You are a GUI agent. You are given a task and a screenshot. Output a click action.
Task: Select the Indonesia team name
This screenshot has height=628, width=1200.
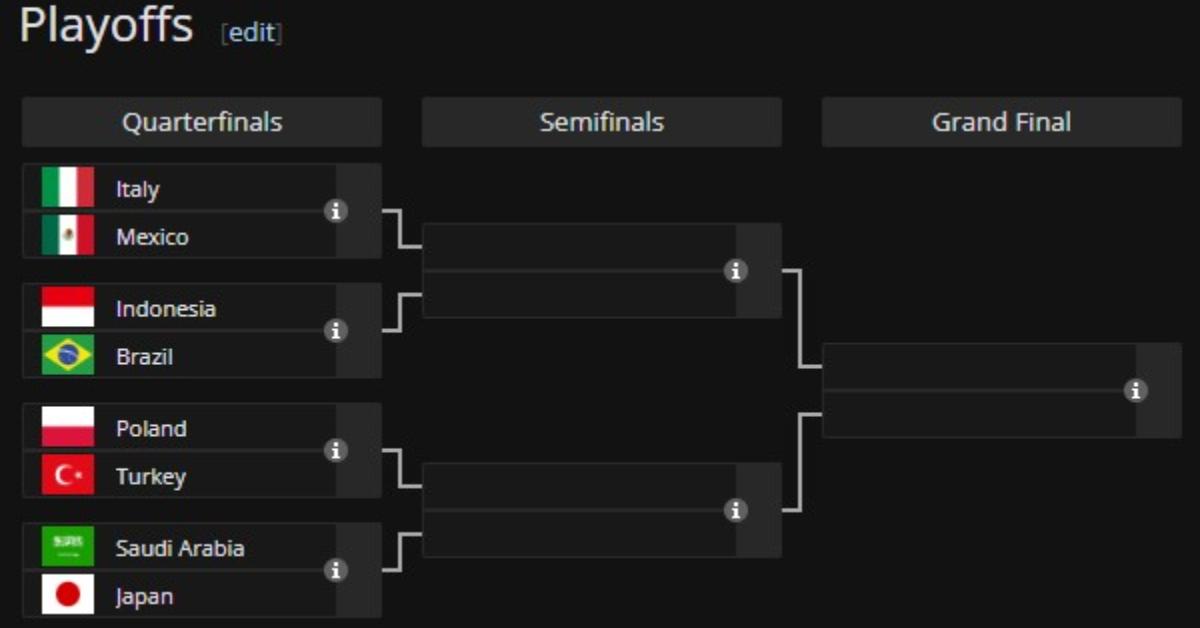coord(165,308)
